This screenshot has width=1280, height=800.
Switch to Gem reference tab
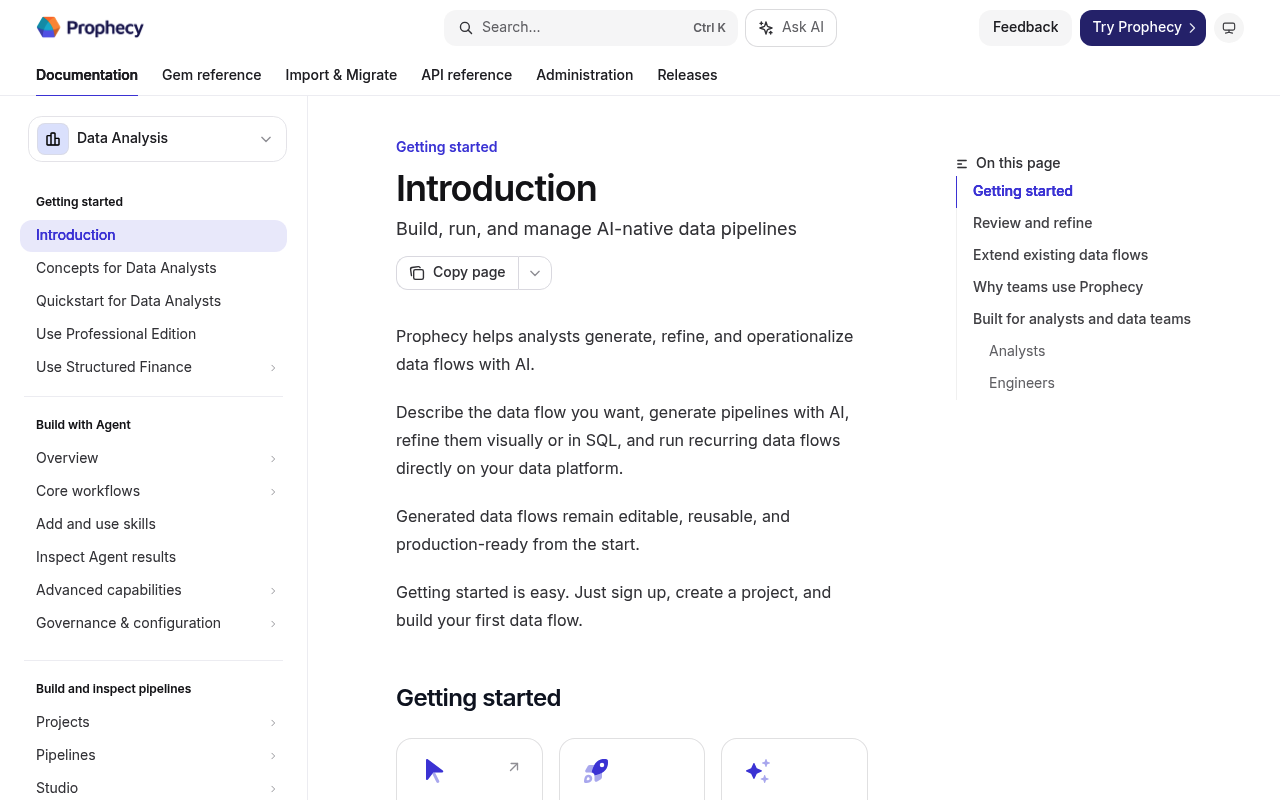(212, 75)
